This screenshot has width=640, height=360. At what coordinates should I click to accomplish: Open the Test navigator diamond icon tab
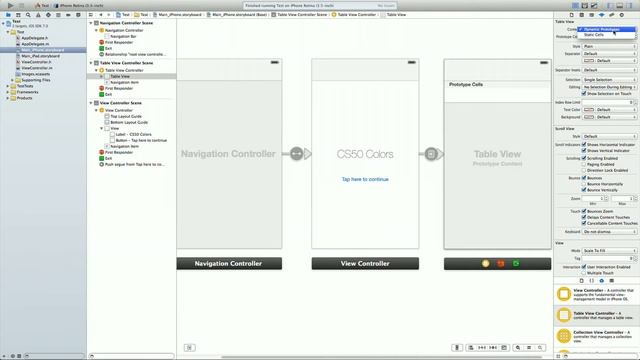coord(48,15)
